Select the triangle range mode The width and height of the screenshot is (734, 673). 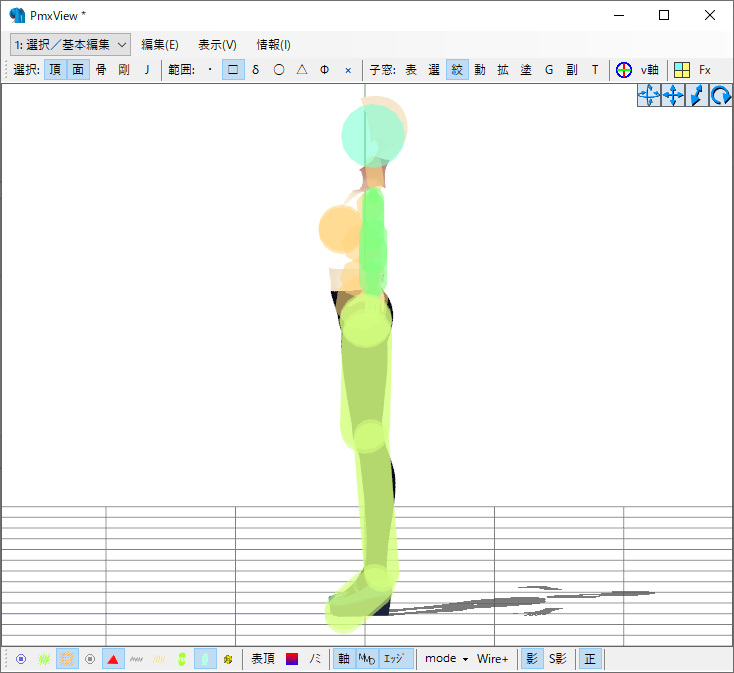302,70
